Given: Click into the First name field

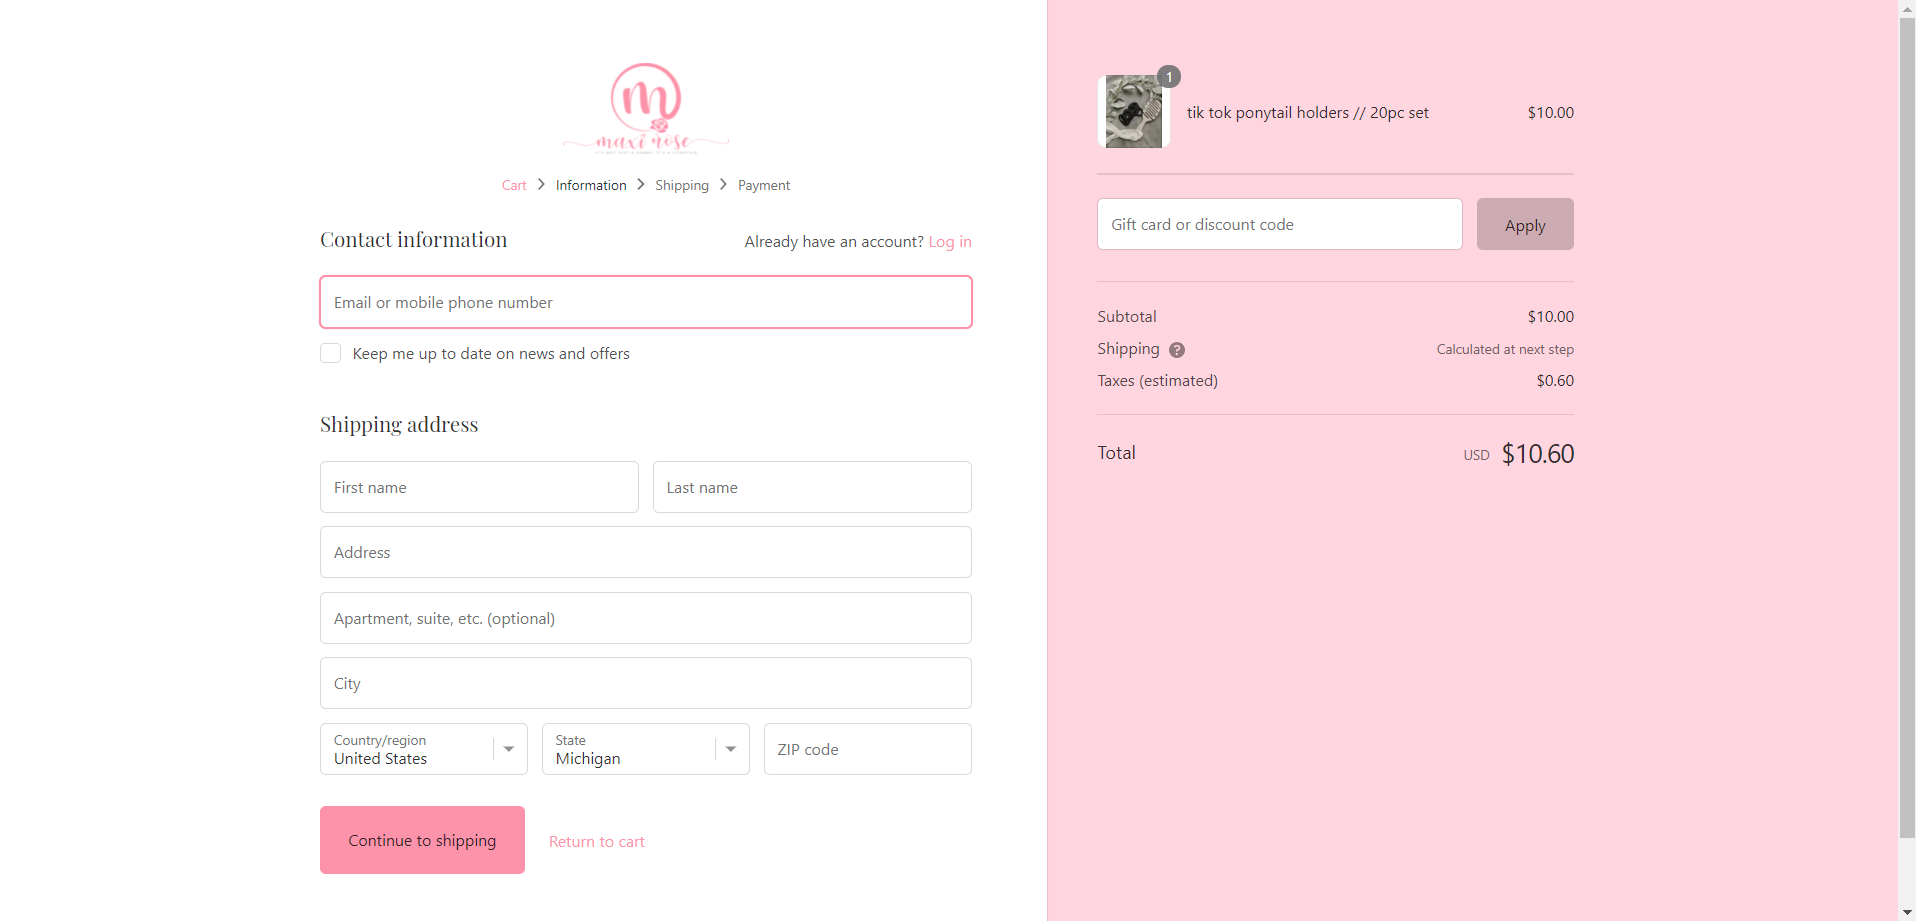Looking at the screenshot, I should pyautogui.click(x=479, y=488).
